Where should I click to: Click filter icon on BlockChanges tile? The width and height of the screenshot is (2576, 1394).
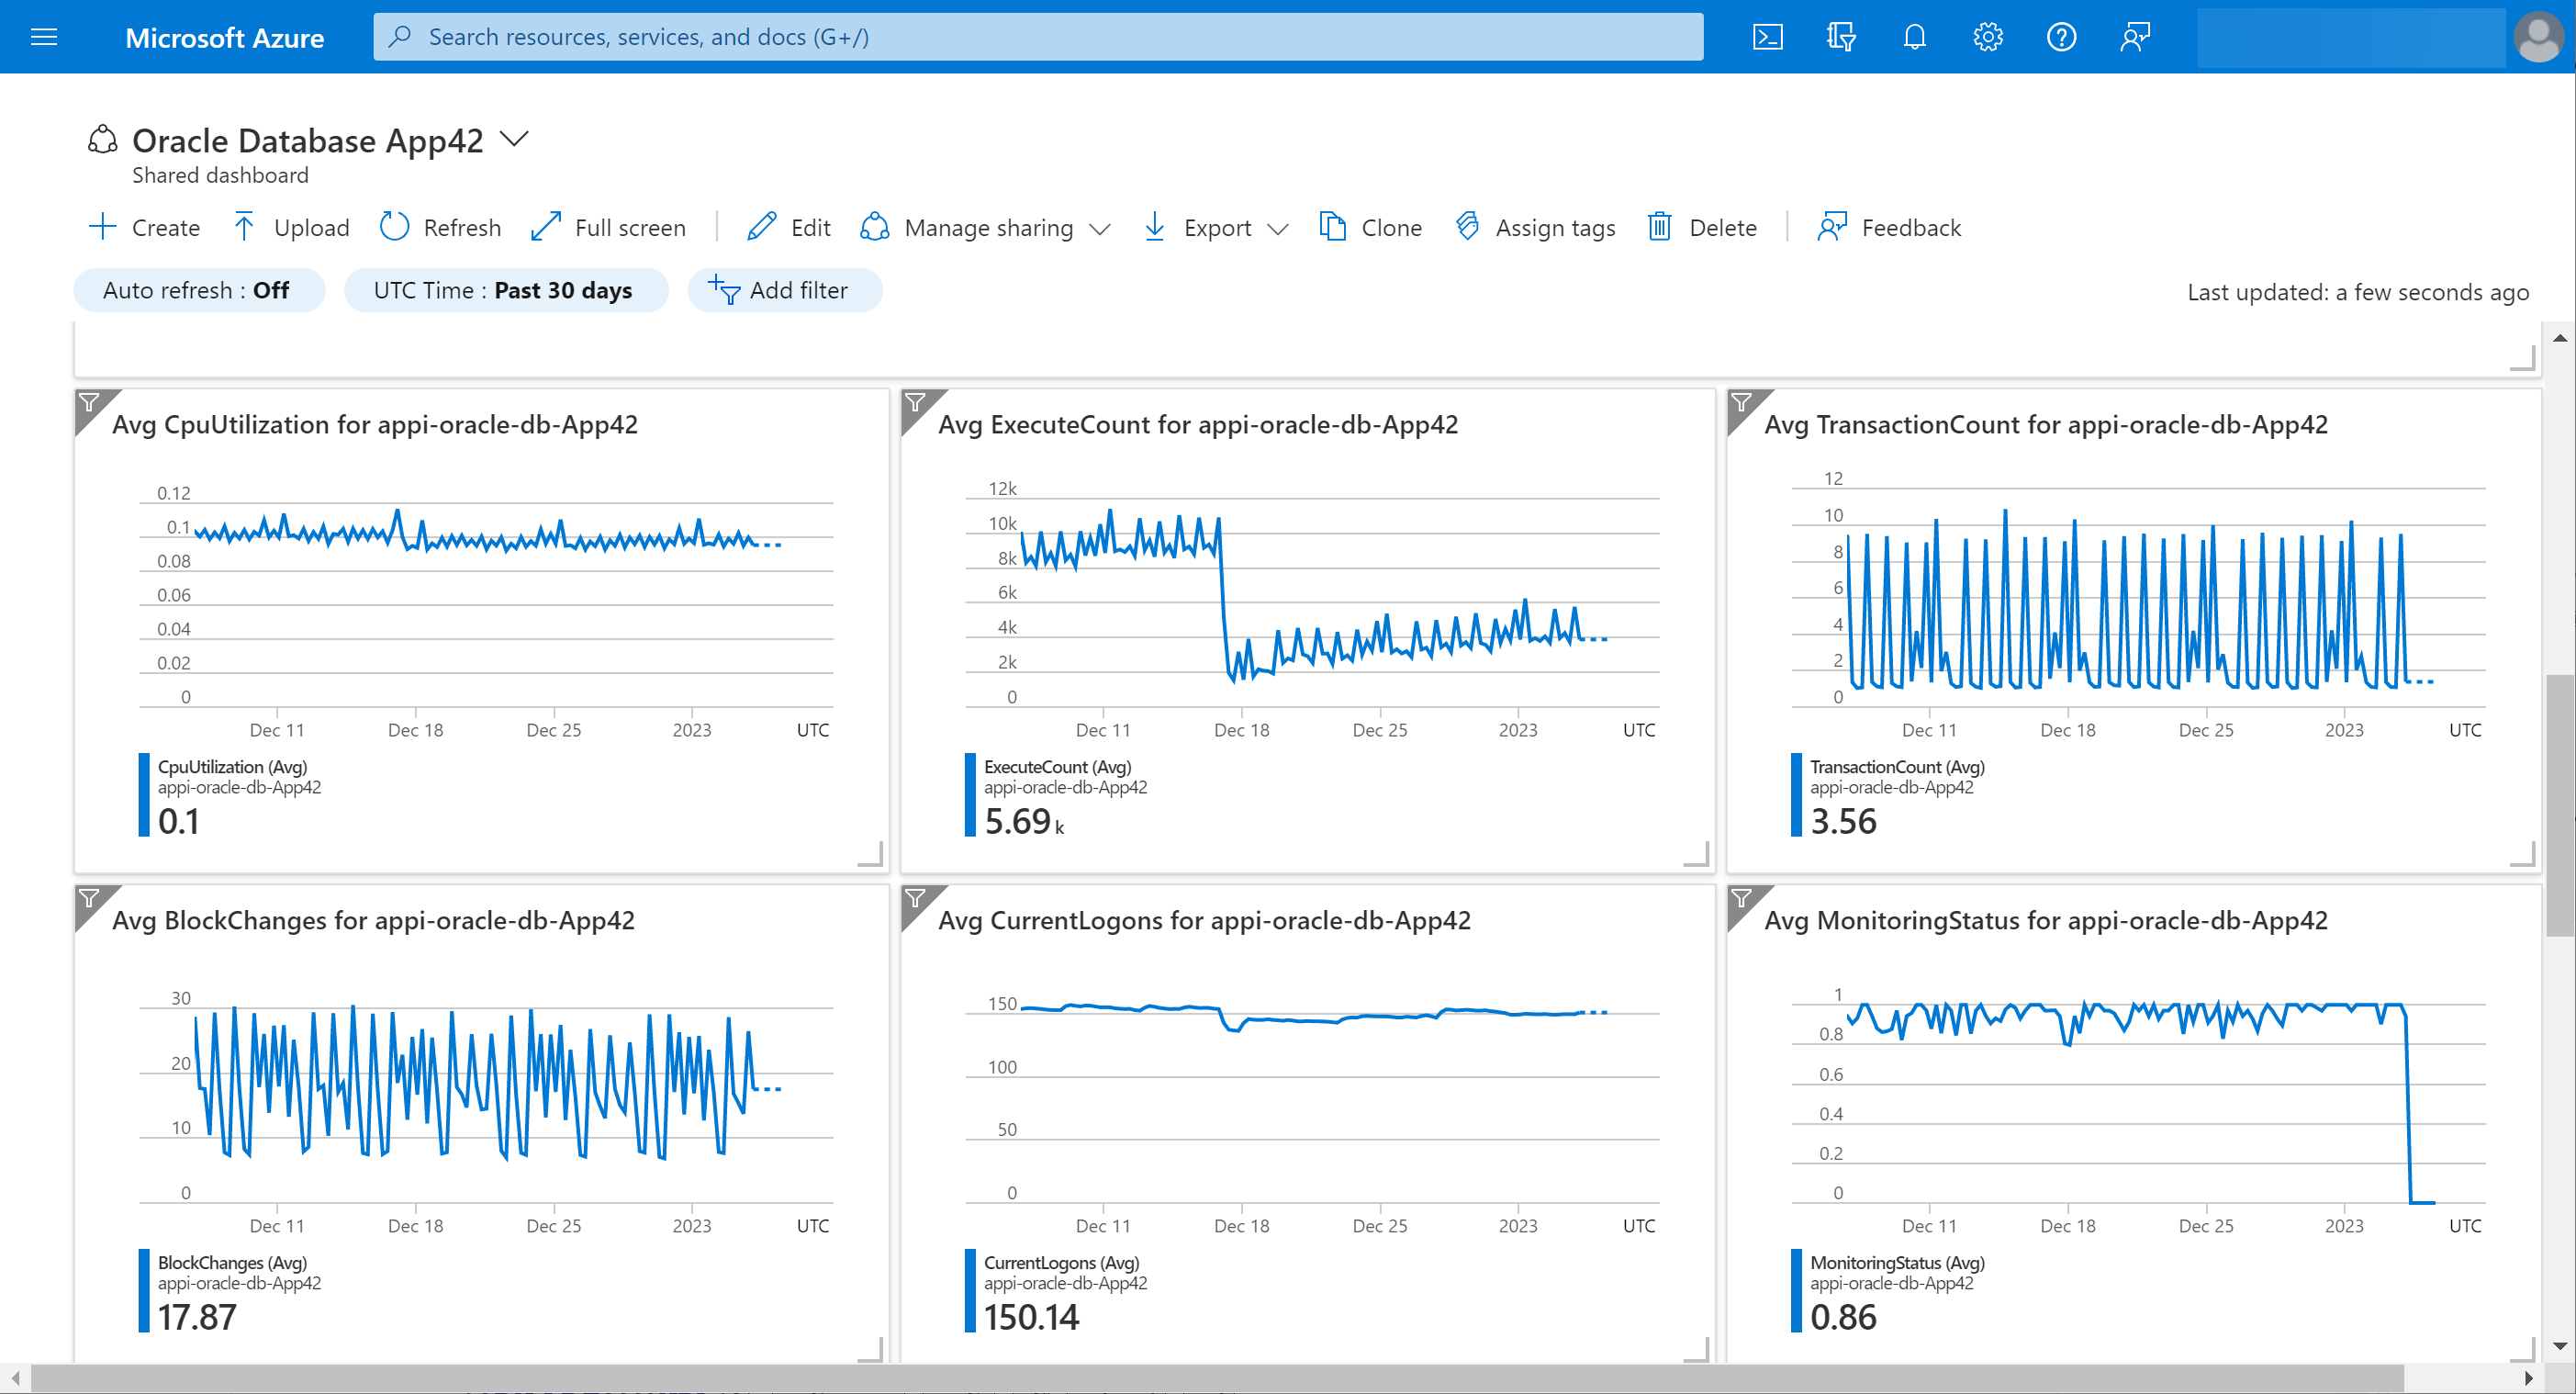coord(90,898)
